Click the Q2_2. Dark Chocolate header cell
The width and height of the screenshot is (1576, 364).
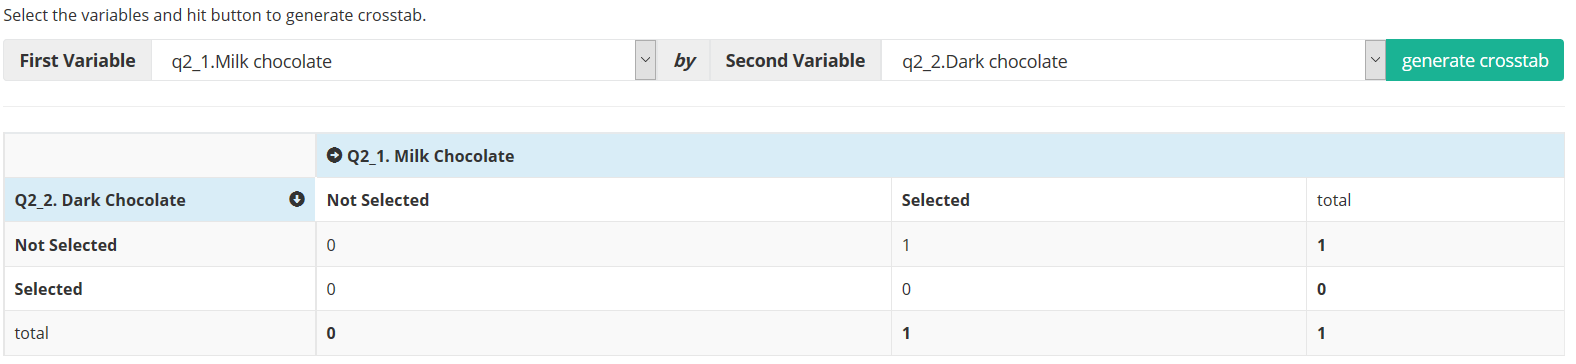(160, 199)
